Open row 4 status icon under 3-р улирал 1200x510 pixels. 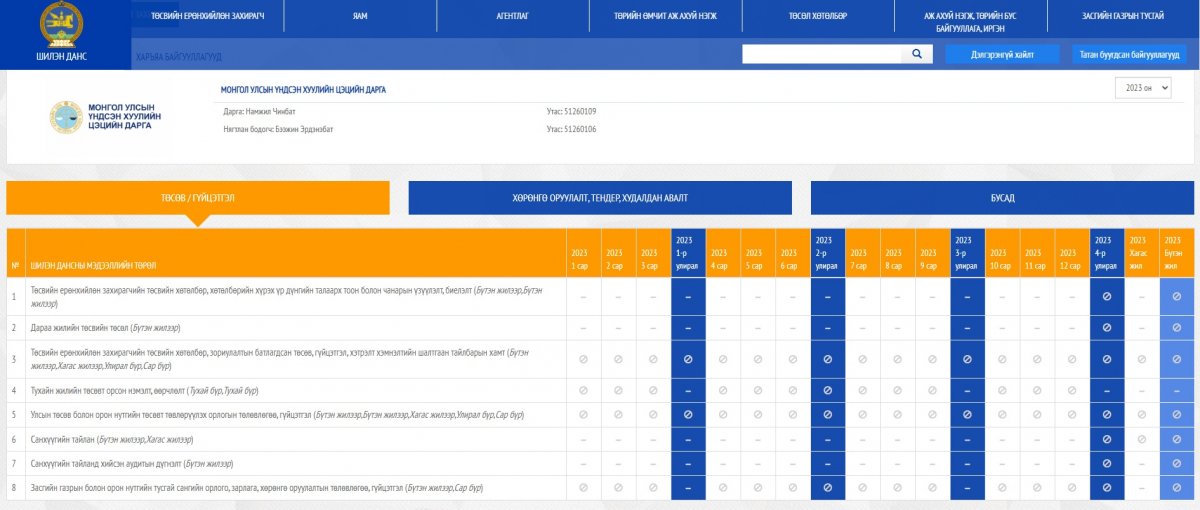[967, 389]
